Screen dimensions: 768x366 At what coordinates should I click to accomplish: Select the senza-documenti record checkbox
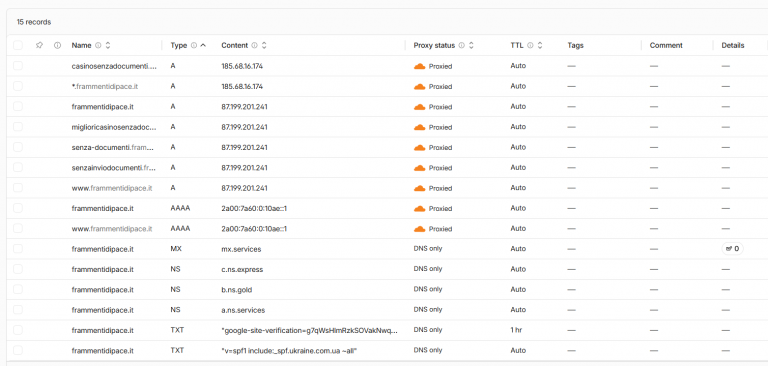[x=18, y=147]
